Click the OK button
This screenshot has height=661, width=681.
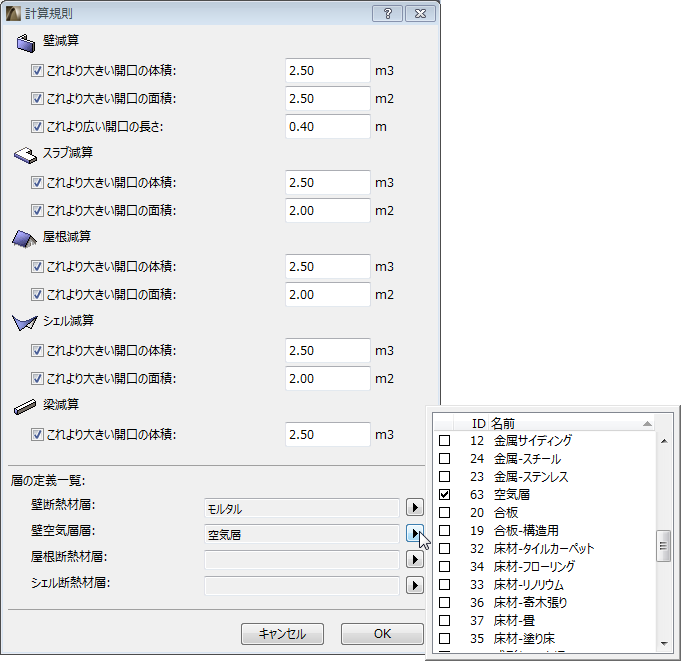382,634
